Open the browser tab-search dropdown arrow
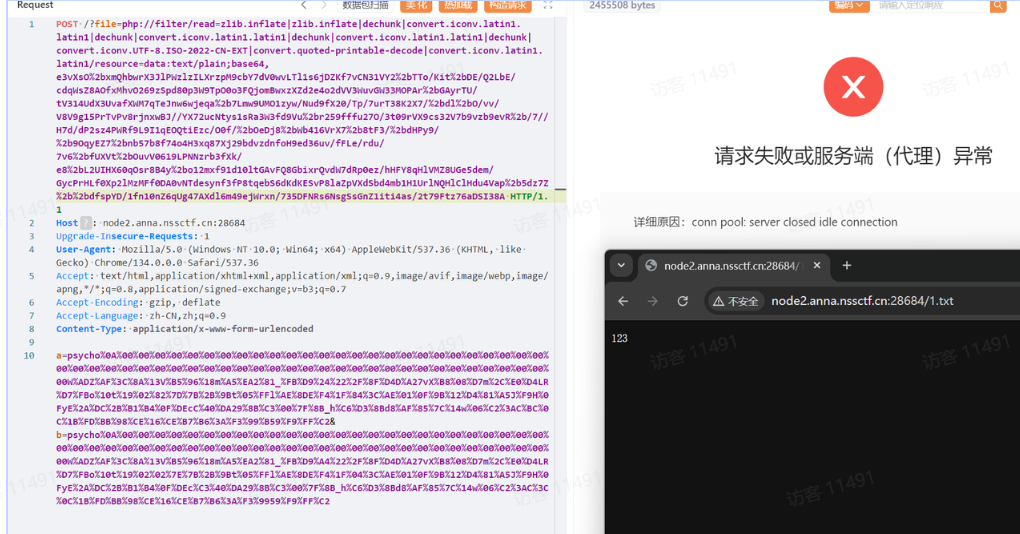The image size is (1020, 534). click(x=621, y=265)
